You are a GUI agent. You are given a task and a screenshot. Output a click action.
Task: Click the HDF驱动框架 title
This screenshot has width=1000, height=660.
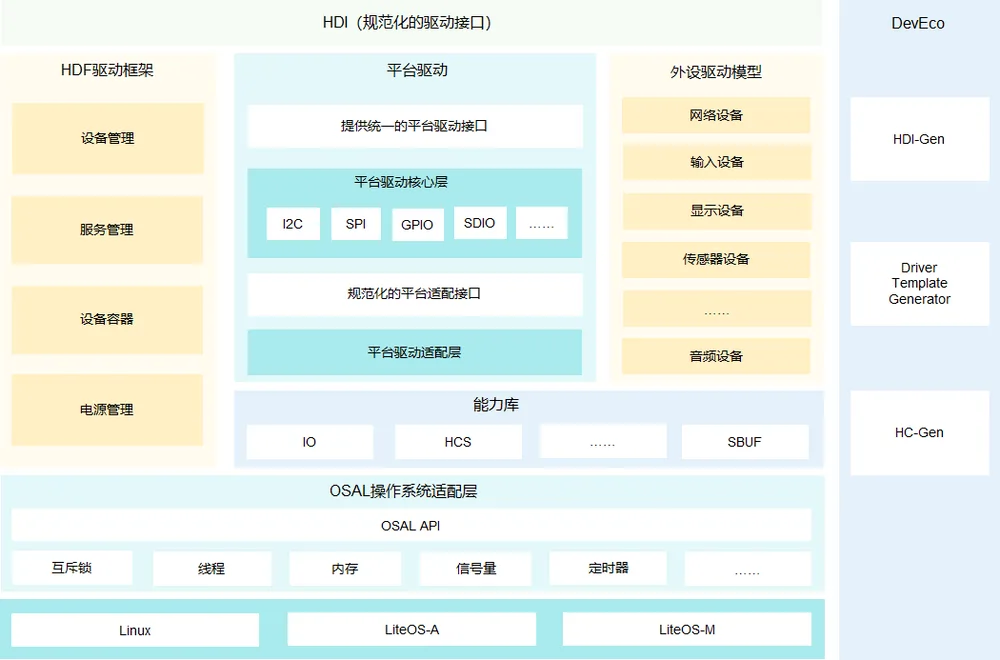(x=107, y=70)
